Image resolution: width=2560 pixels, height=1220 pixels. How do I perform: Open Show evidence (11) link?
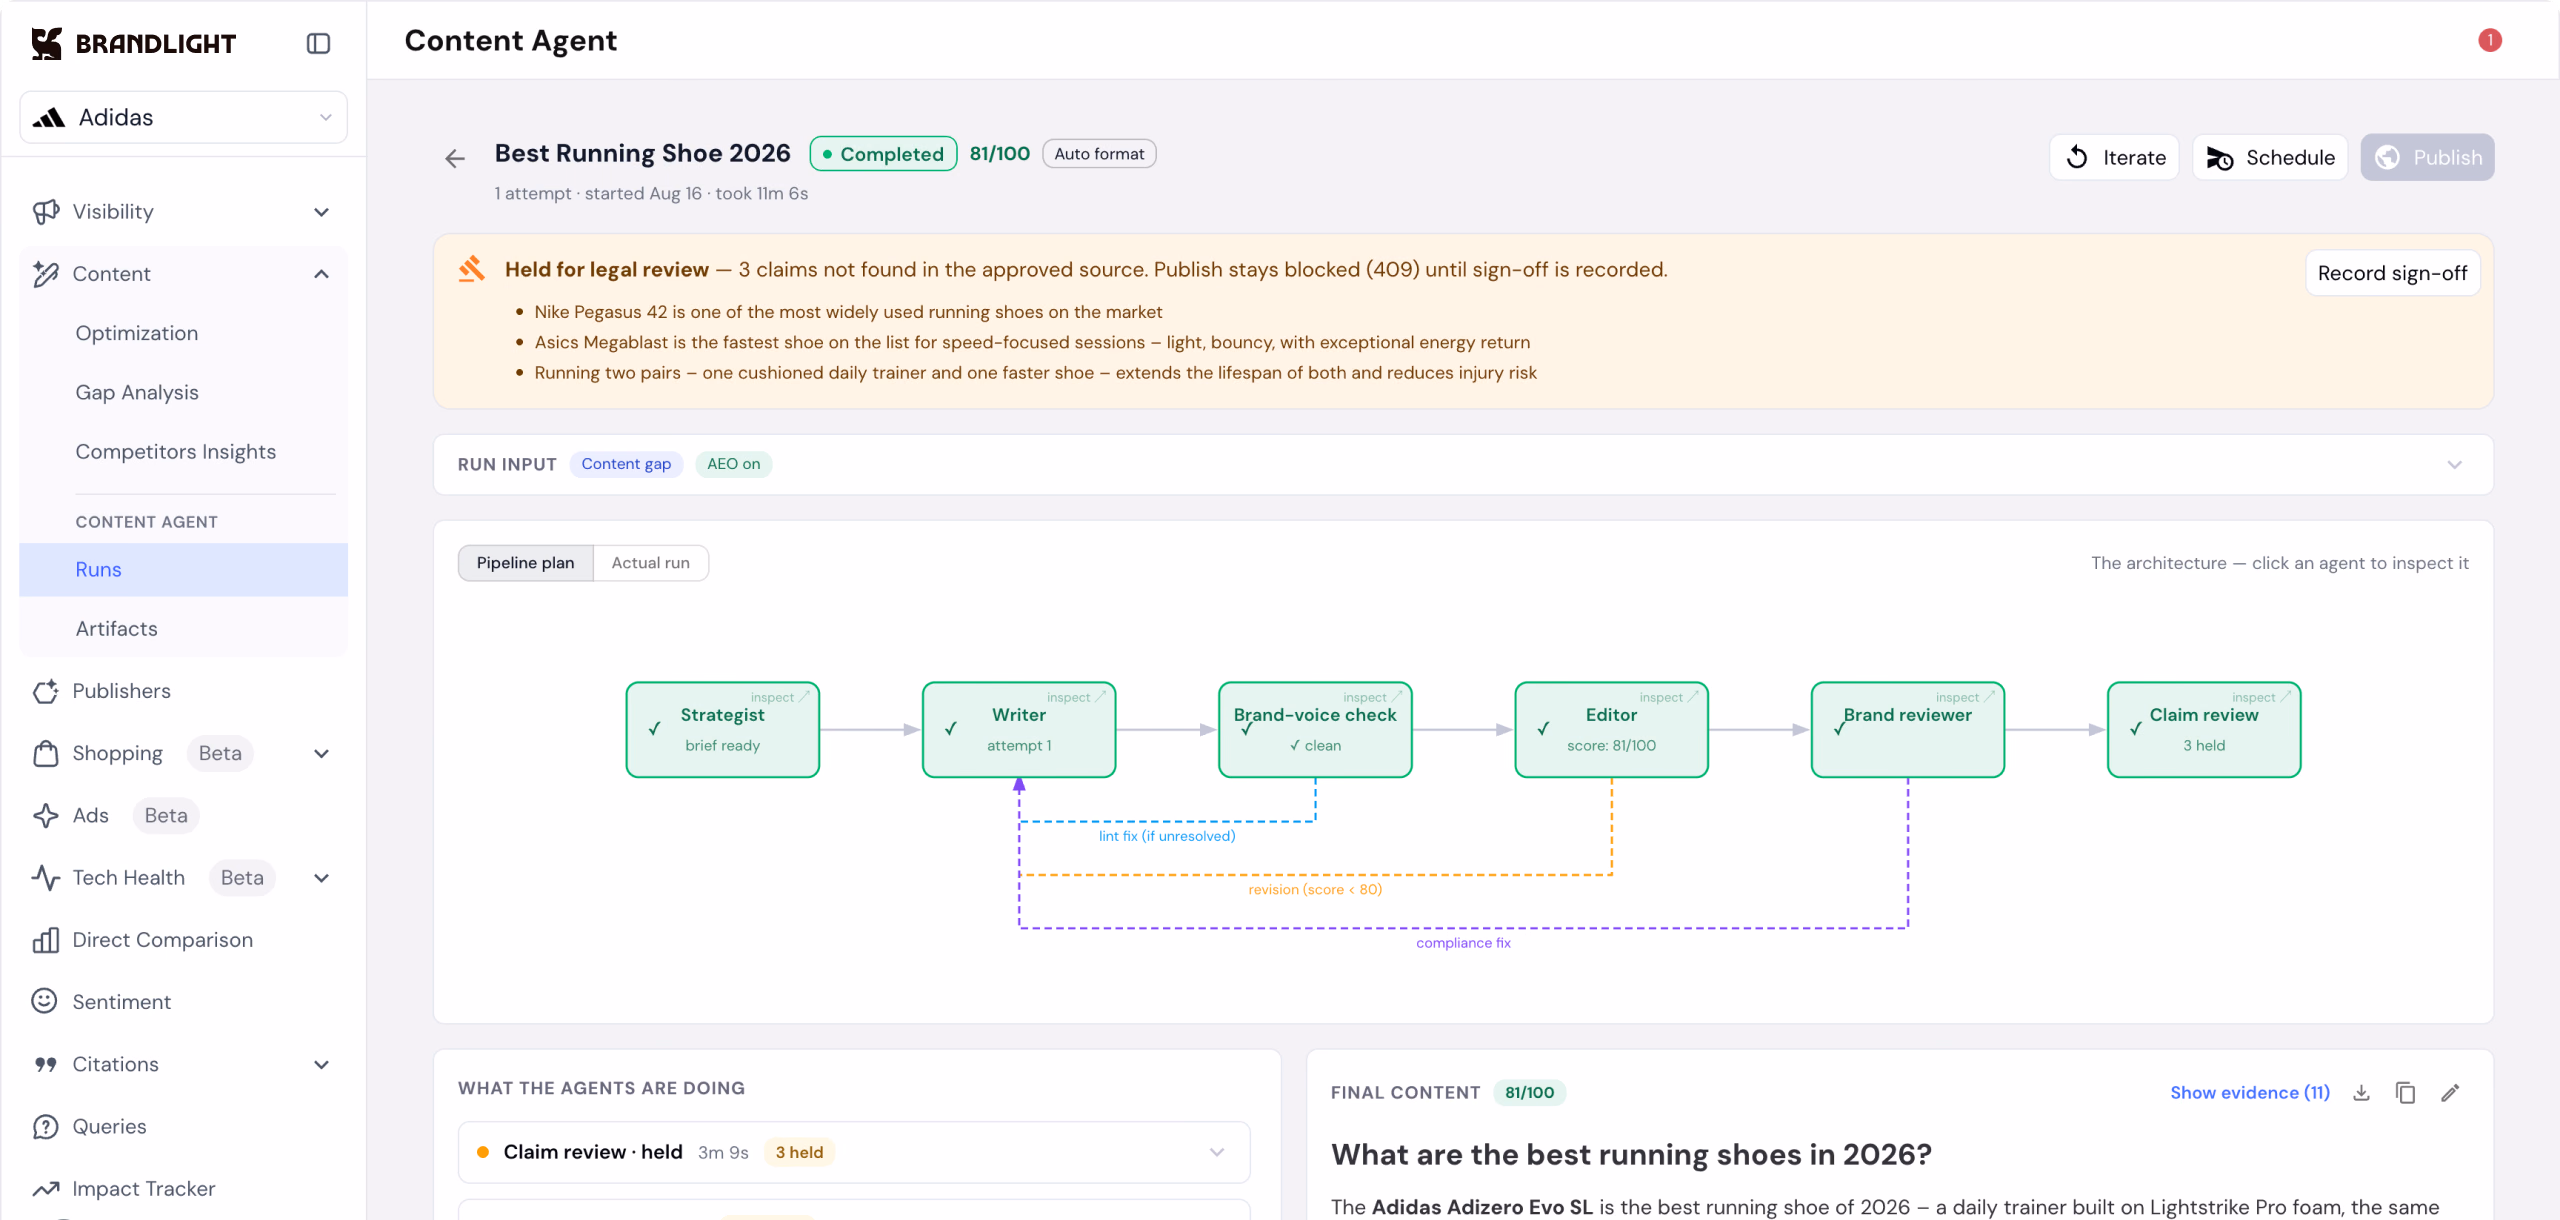point(2250,1093)
